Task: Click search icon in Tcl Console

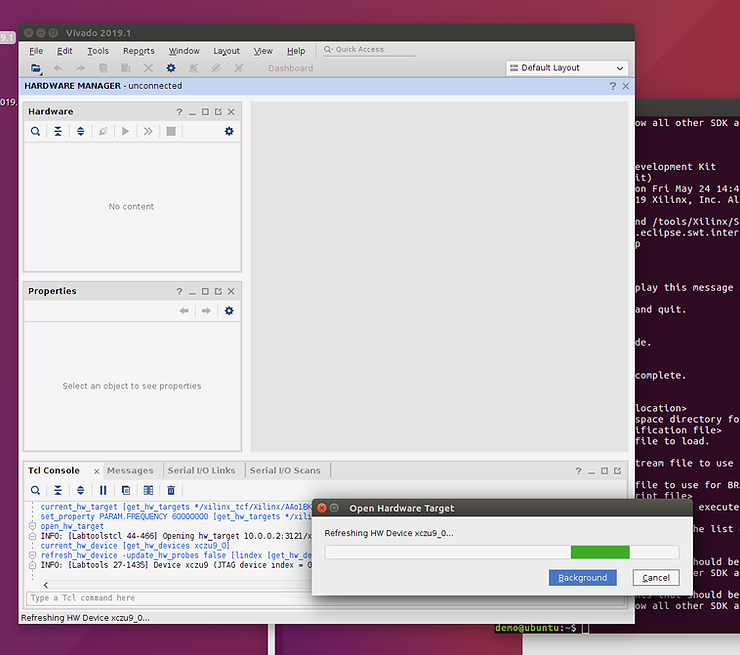Action: pyautogui.click(x=35, y=490)
